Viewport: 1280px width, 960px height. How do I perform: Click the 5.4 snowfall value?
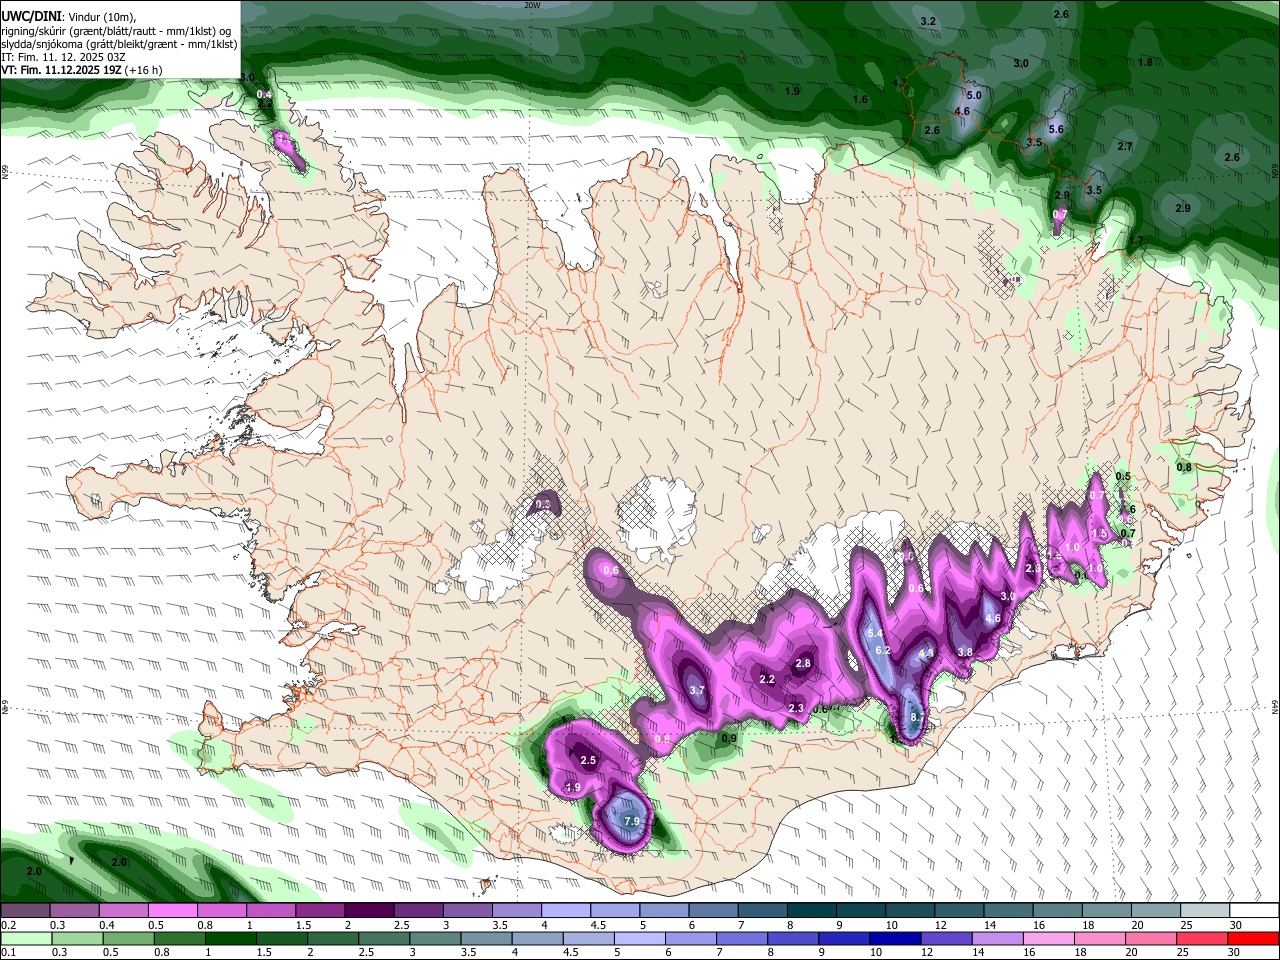point(875,633)
